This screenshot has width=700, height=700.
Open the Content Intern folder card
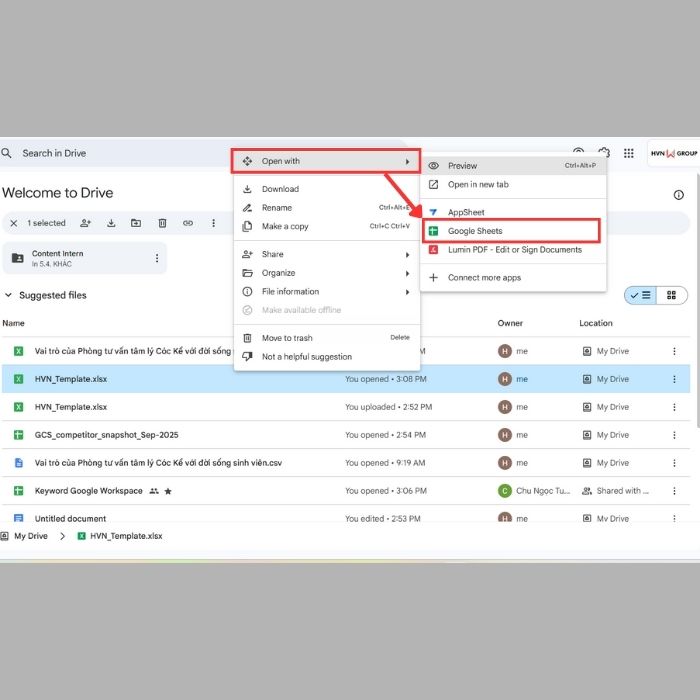(85, 258)
